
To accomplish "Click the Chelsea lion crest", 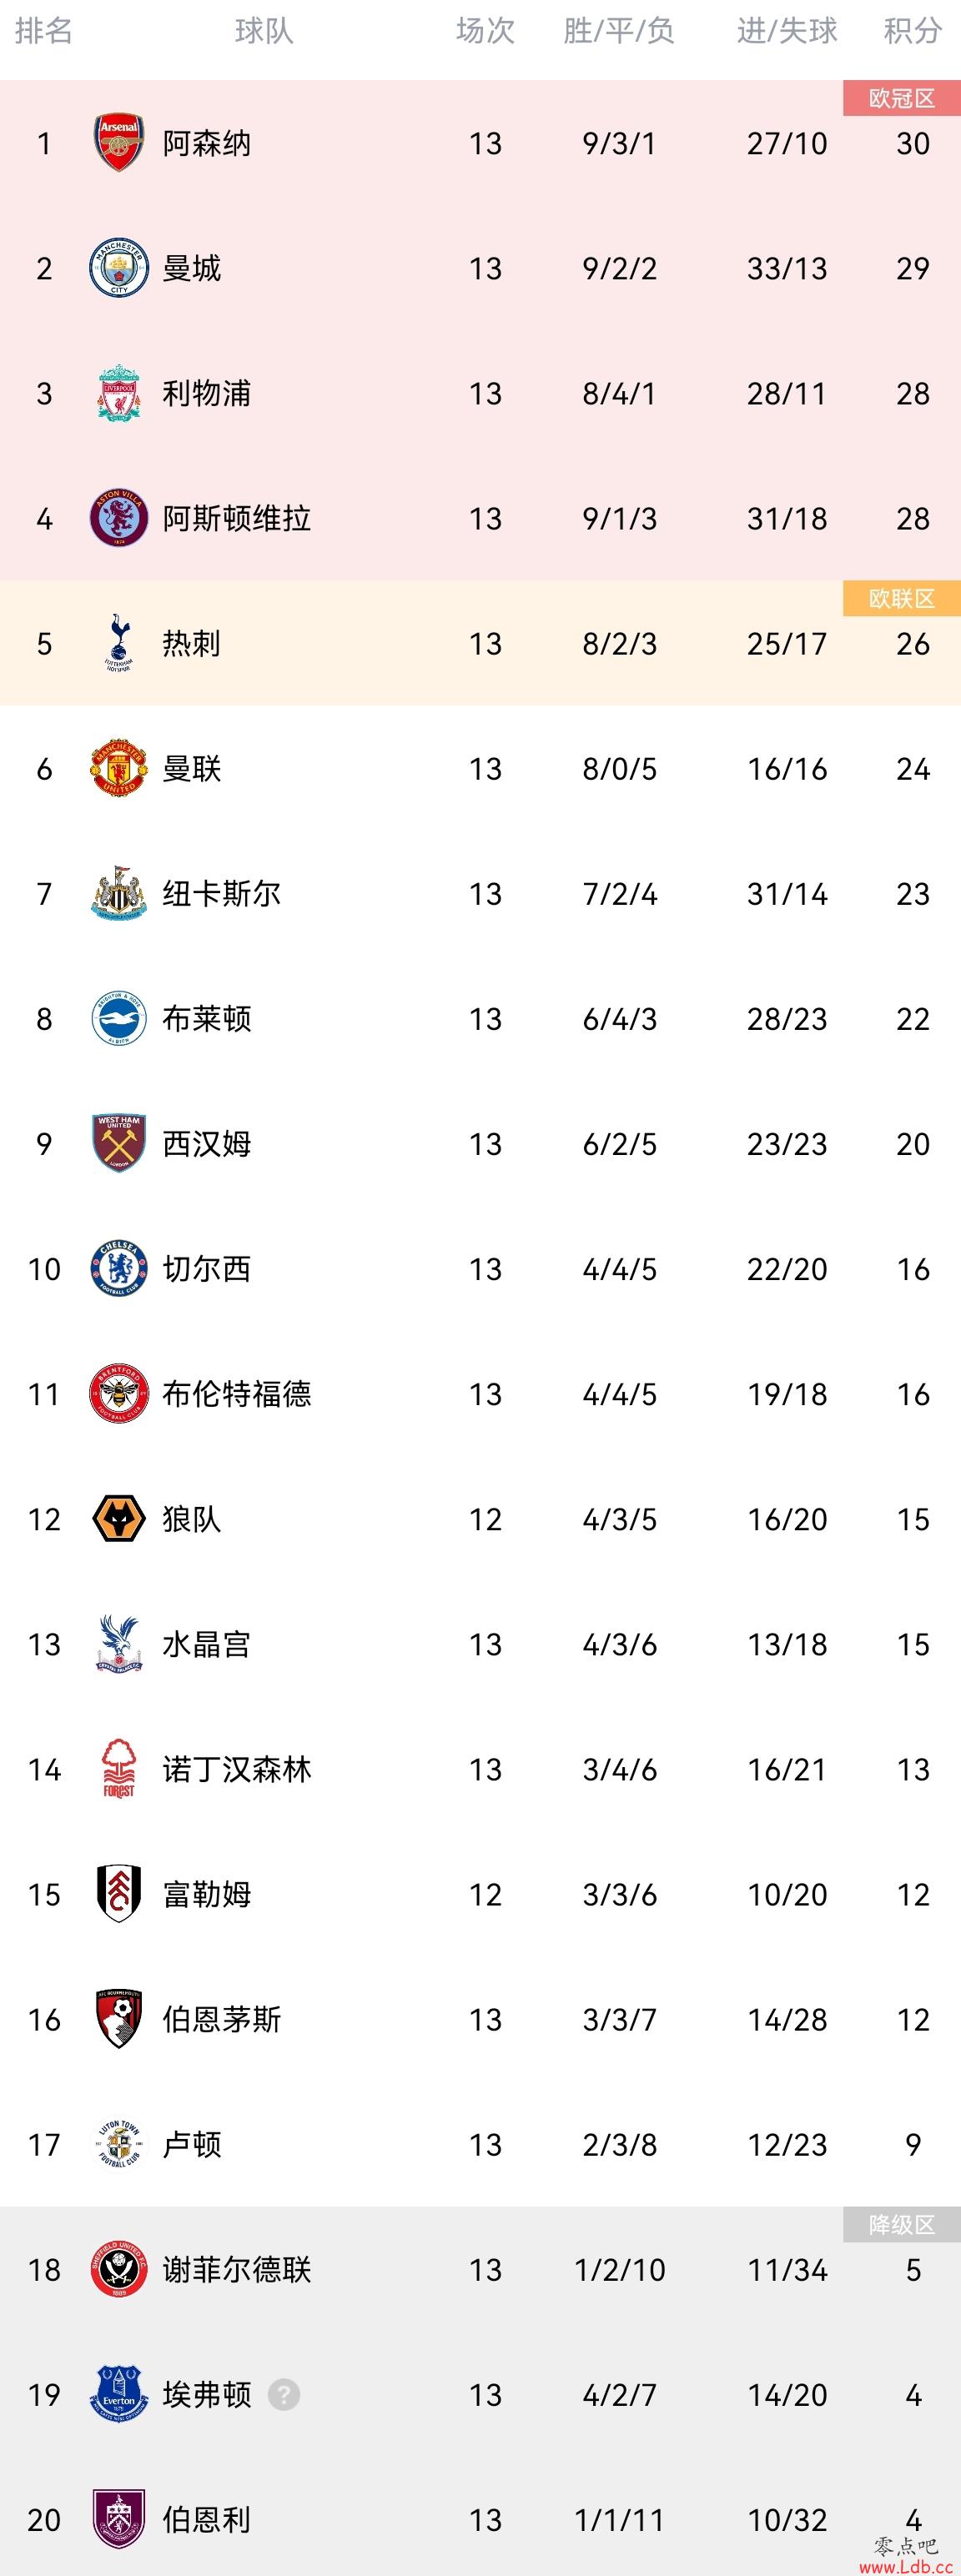I will coord(119,1268).
